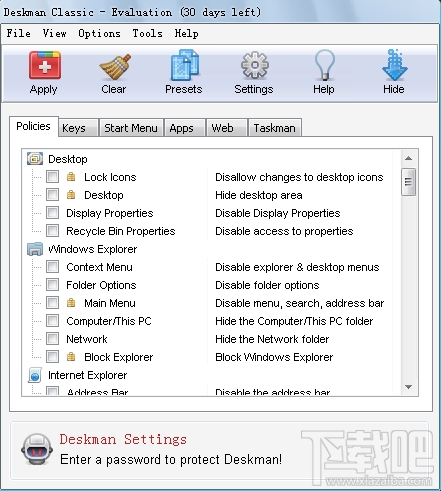Click the Help lightbulb icon

point(324,65)
